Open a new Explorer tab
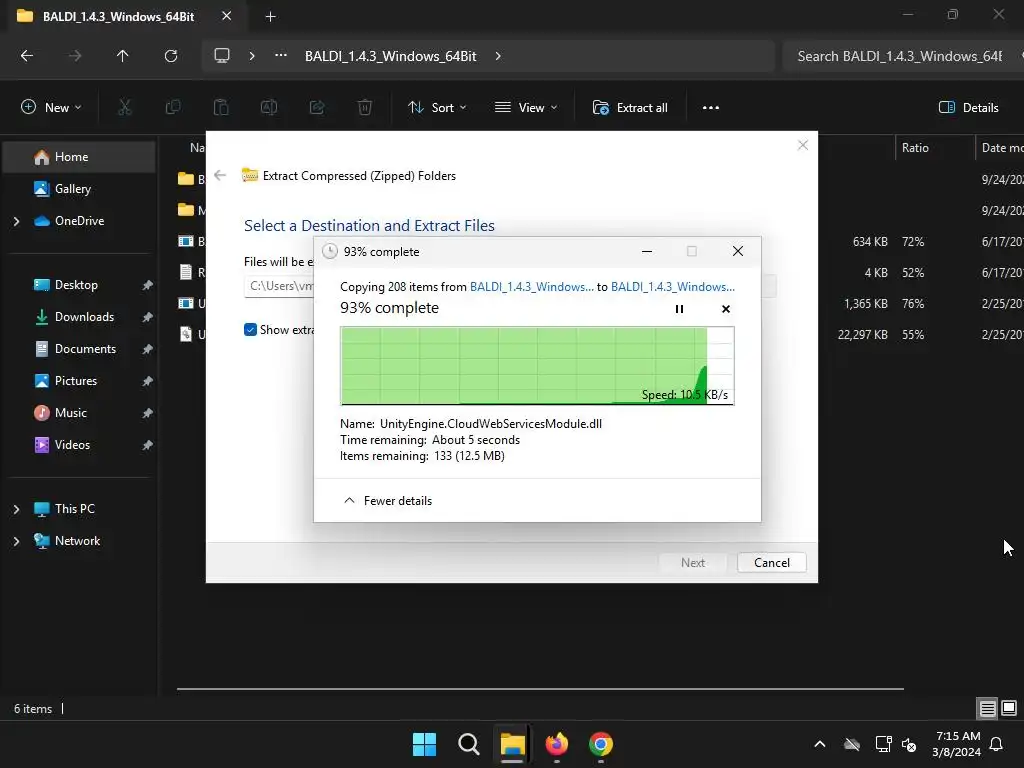Image resolution: width=1024 pixels, height=768 pixels. 270,17
